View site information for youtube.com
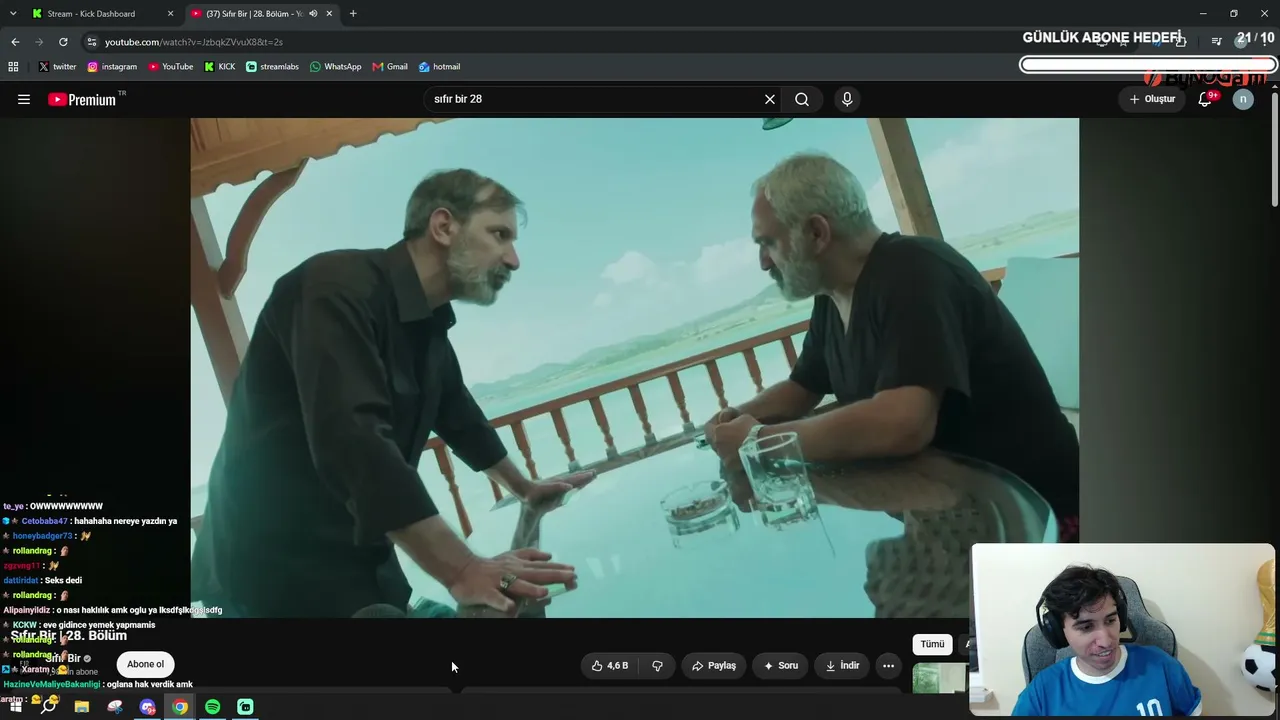 click(x=91, y=42)
